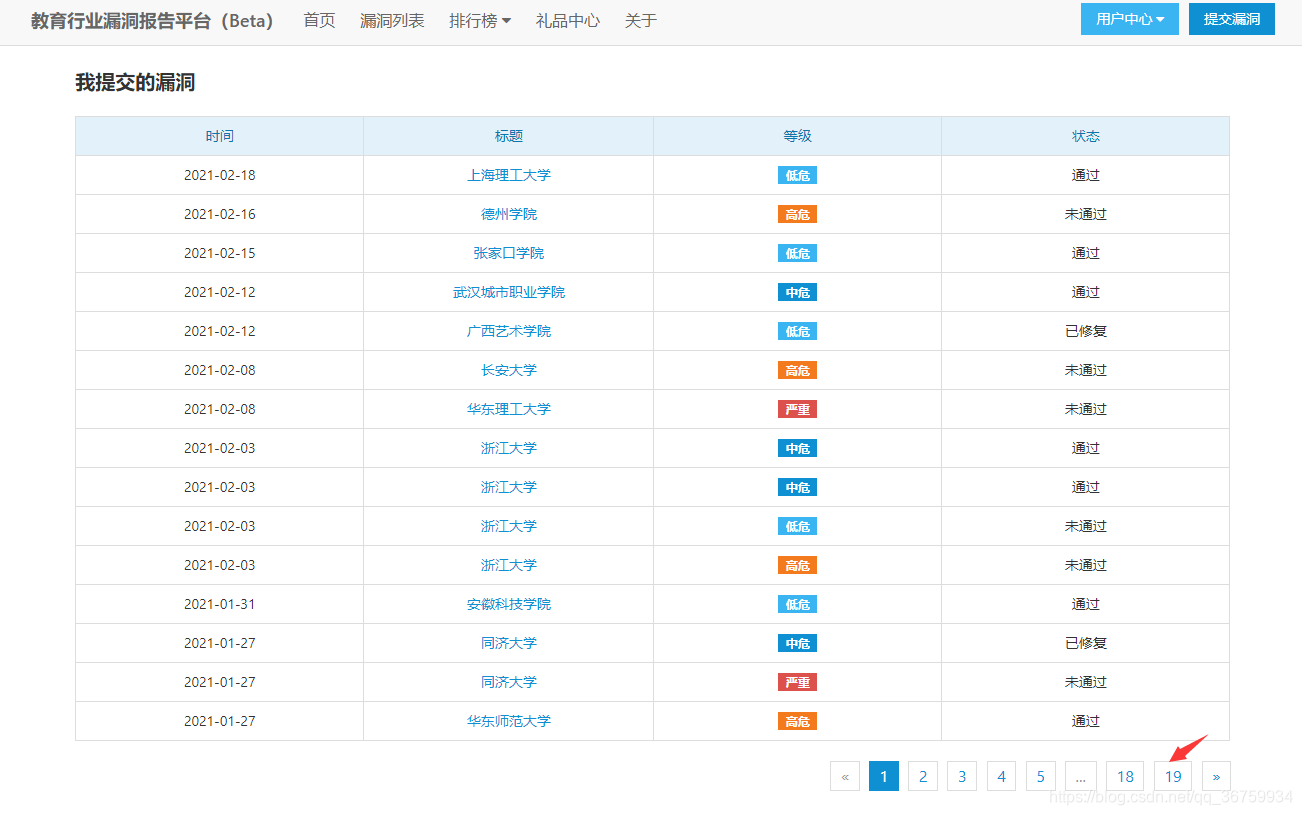Click the 等级 column header
The width and height of the screenshot is (1302, 815).
click(x=797, y=136)
